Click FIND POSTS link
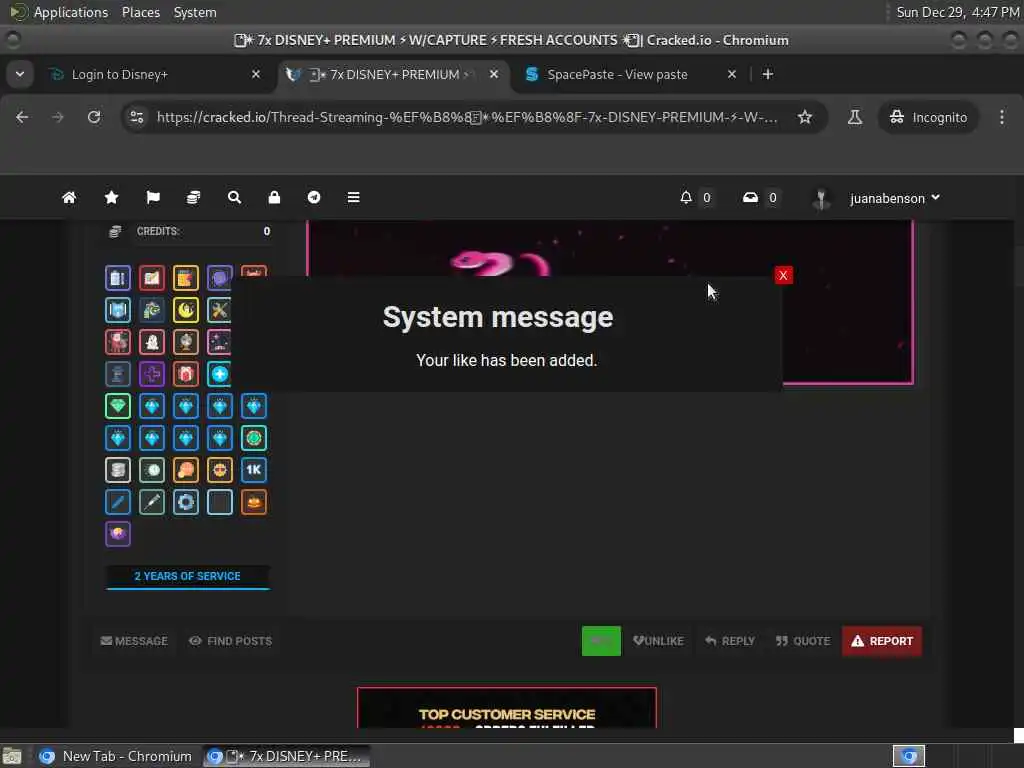Image resolution: width=1024 pixels, height=768 pixels. [231, 641]
